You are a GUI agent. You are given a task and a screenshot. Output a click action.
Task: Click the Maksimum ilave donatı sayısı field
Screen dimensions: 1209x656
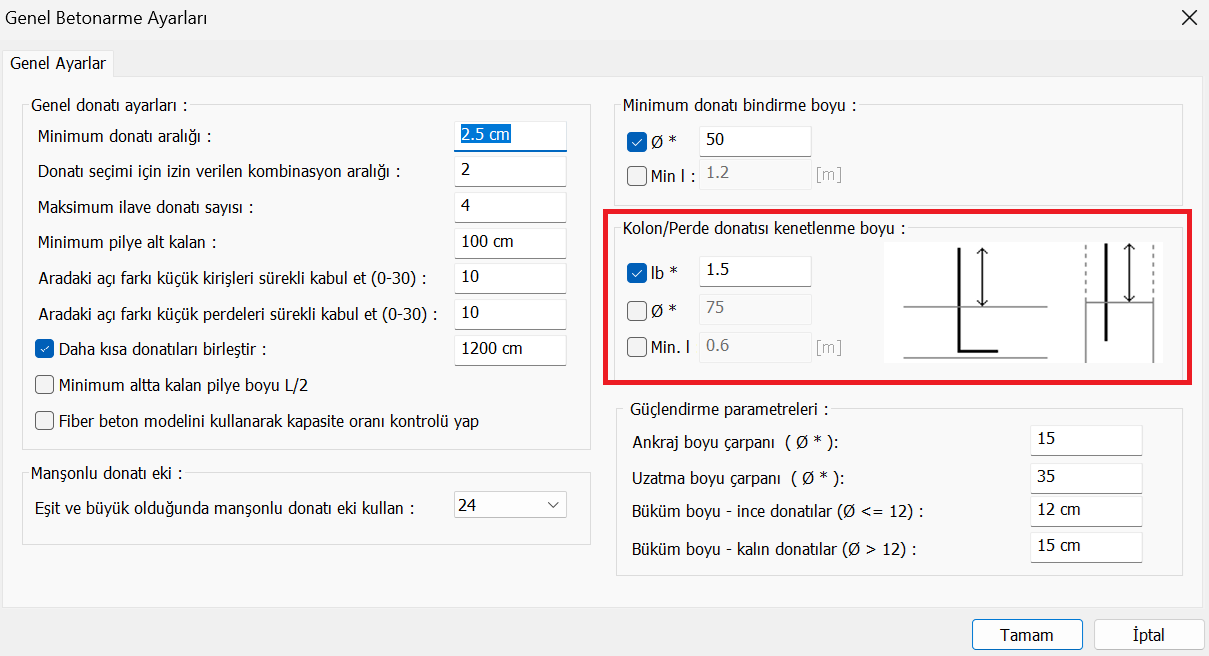click(510, 206)
